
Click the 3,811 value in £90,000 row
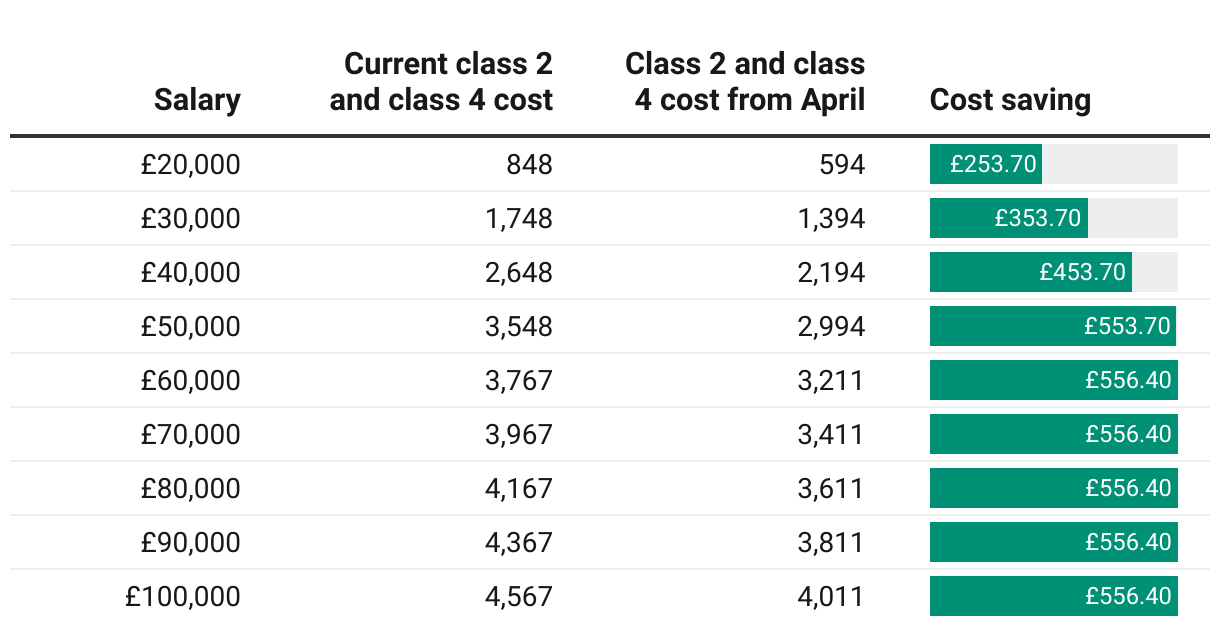tap(831, 542)
